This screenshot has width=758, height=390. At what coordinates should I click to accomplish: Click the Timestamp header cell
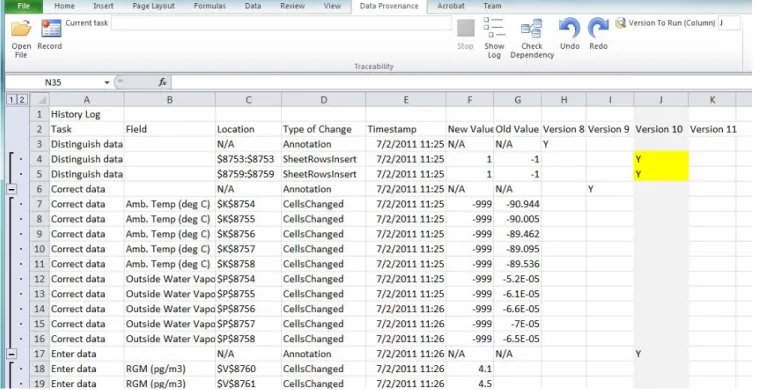tap(406, 130)
